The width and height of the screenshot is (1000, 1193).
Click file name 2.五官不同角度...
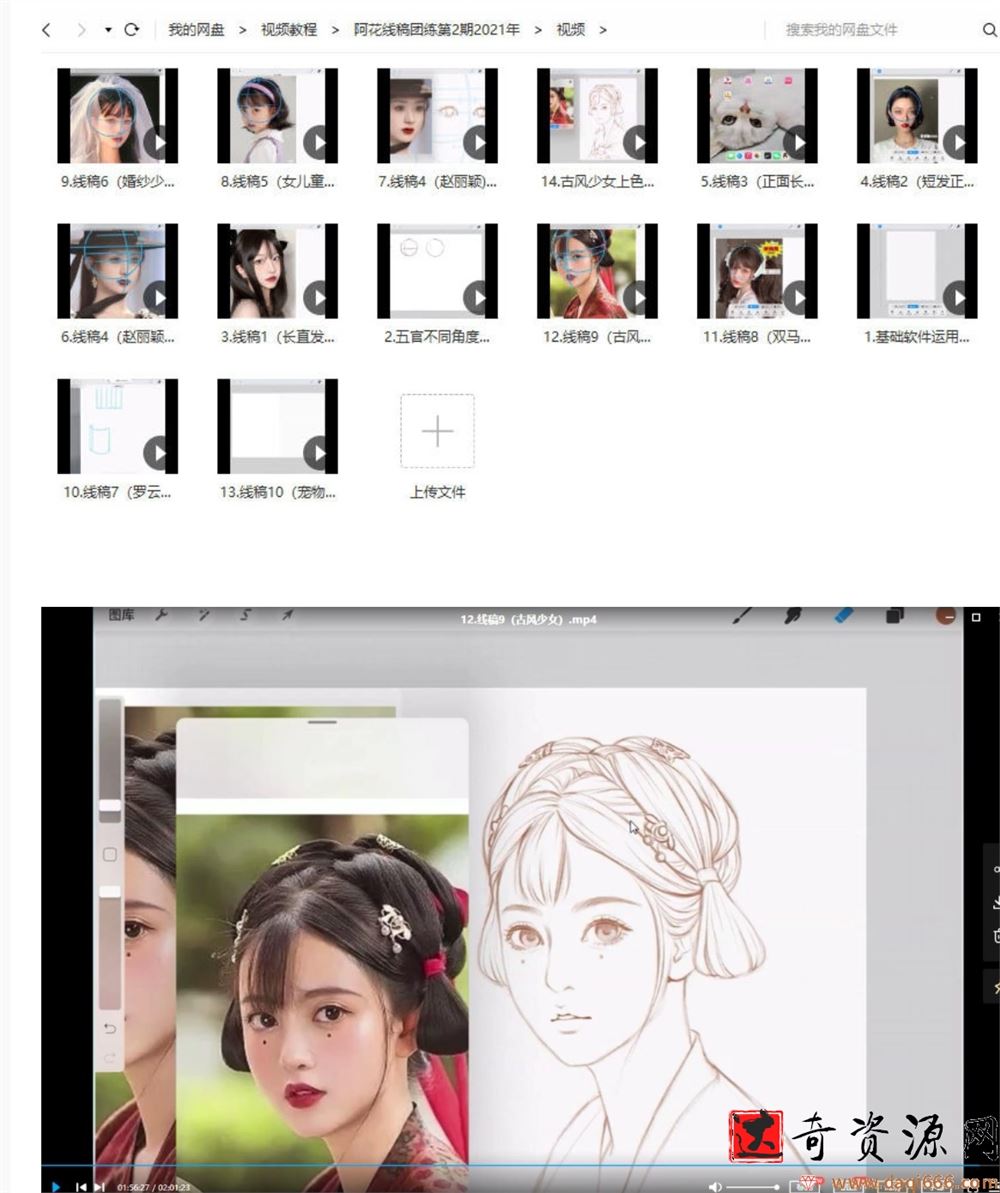pos(437,337)
